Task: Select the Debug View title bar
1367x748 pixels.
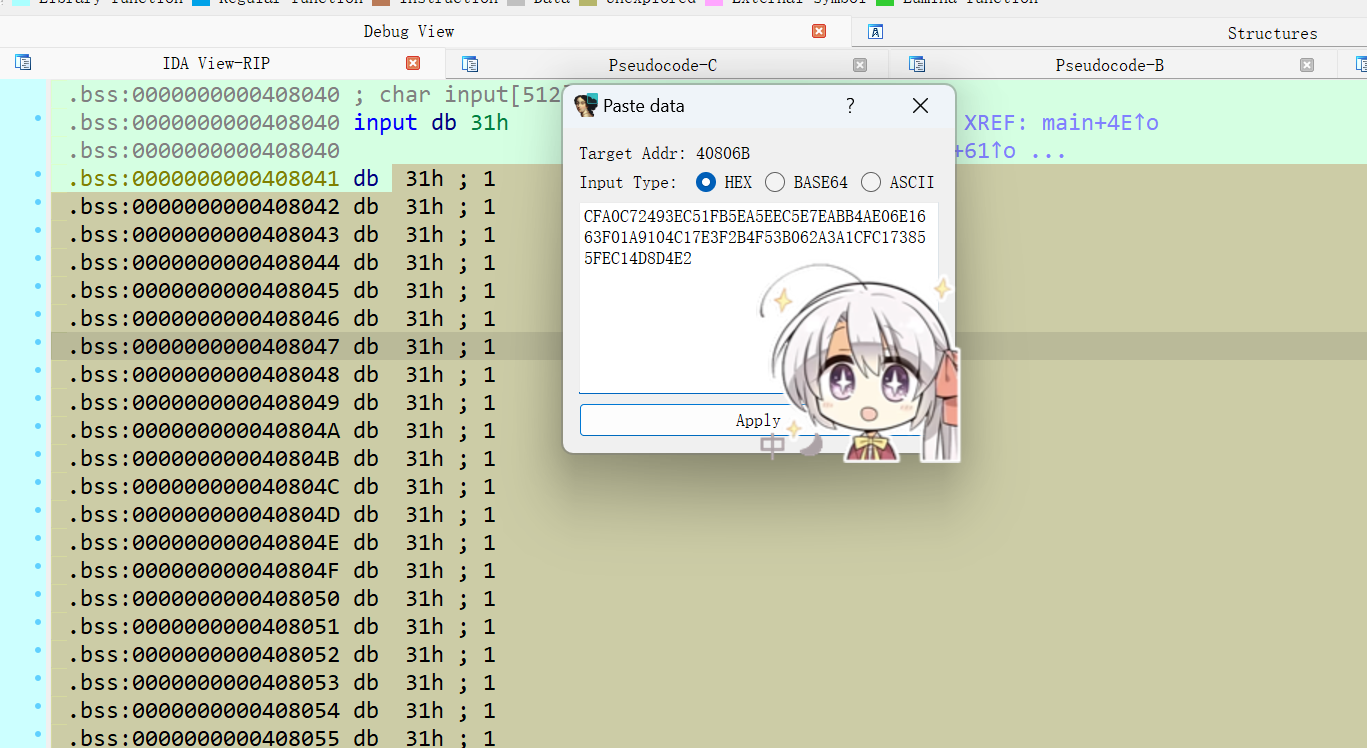Action: click(x=408, y=31)
